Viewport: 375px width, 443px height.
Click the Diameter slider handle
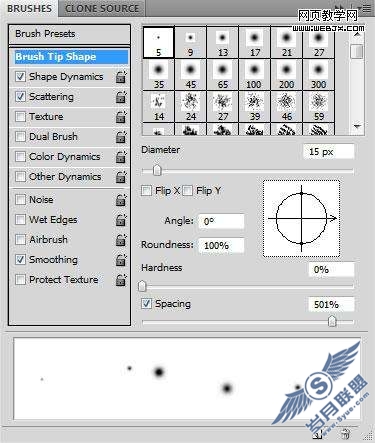(157, 170)
